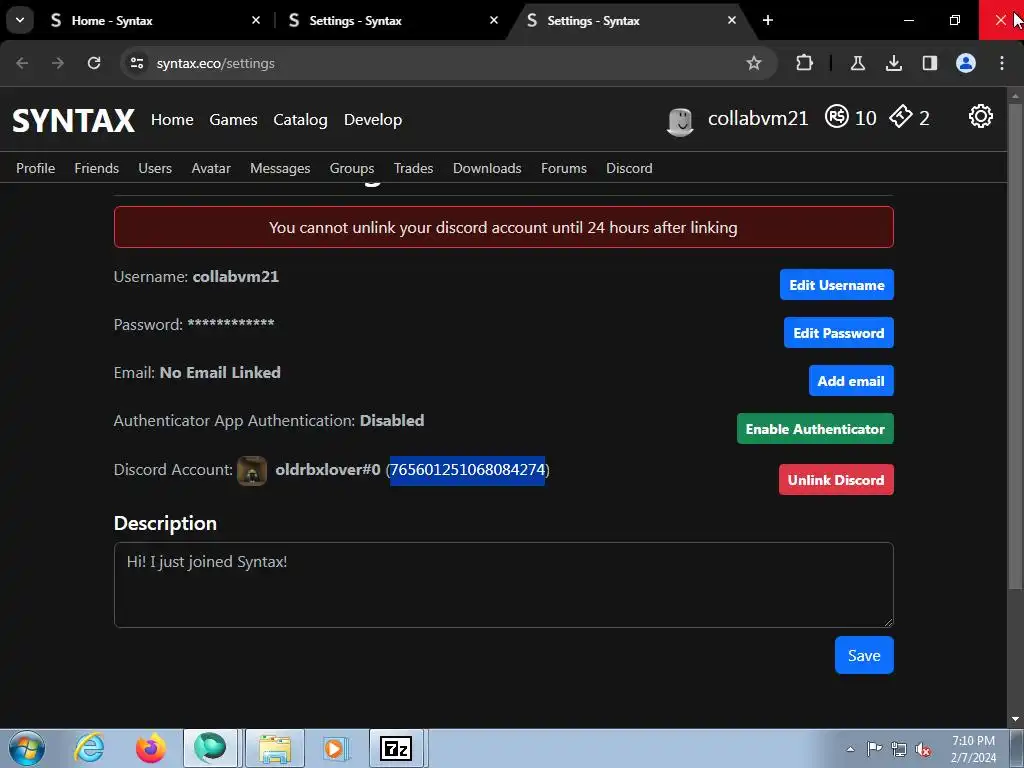Open the media player taskbar icon
Viewport: 1024px width, 768px height.
(x=335, y=748)
